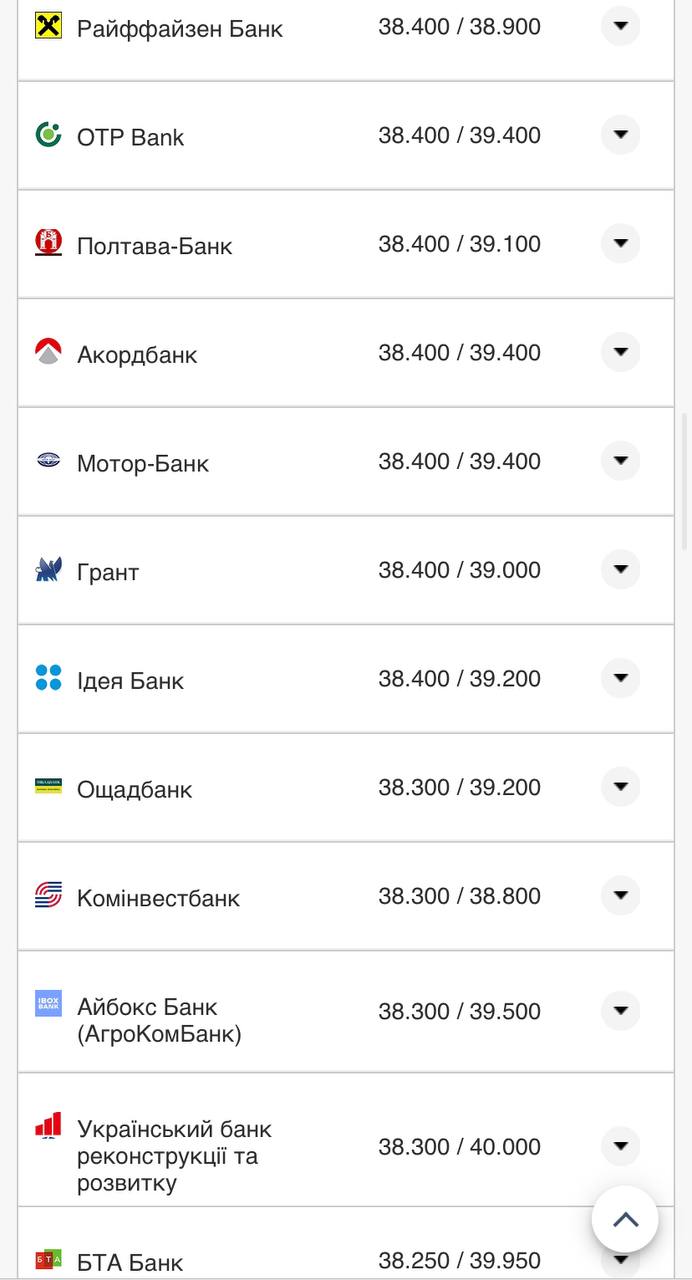Image resolution: width=692 pixels, height=1280 pixels.
Task: Click the Райффайзен Банк logo icon
Action: tap(48, 26)
